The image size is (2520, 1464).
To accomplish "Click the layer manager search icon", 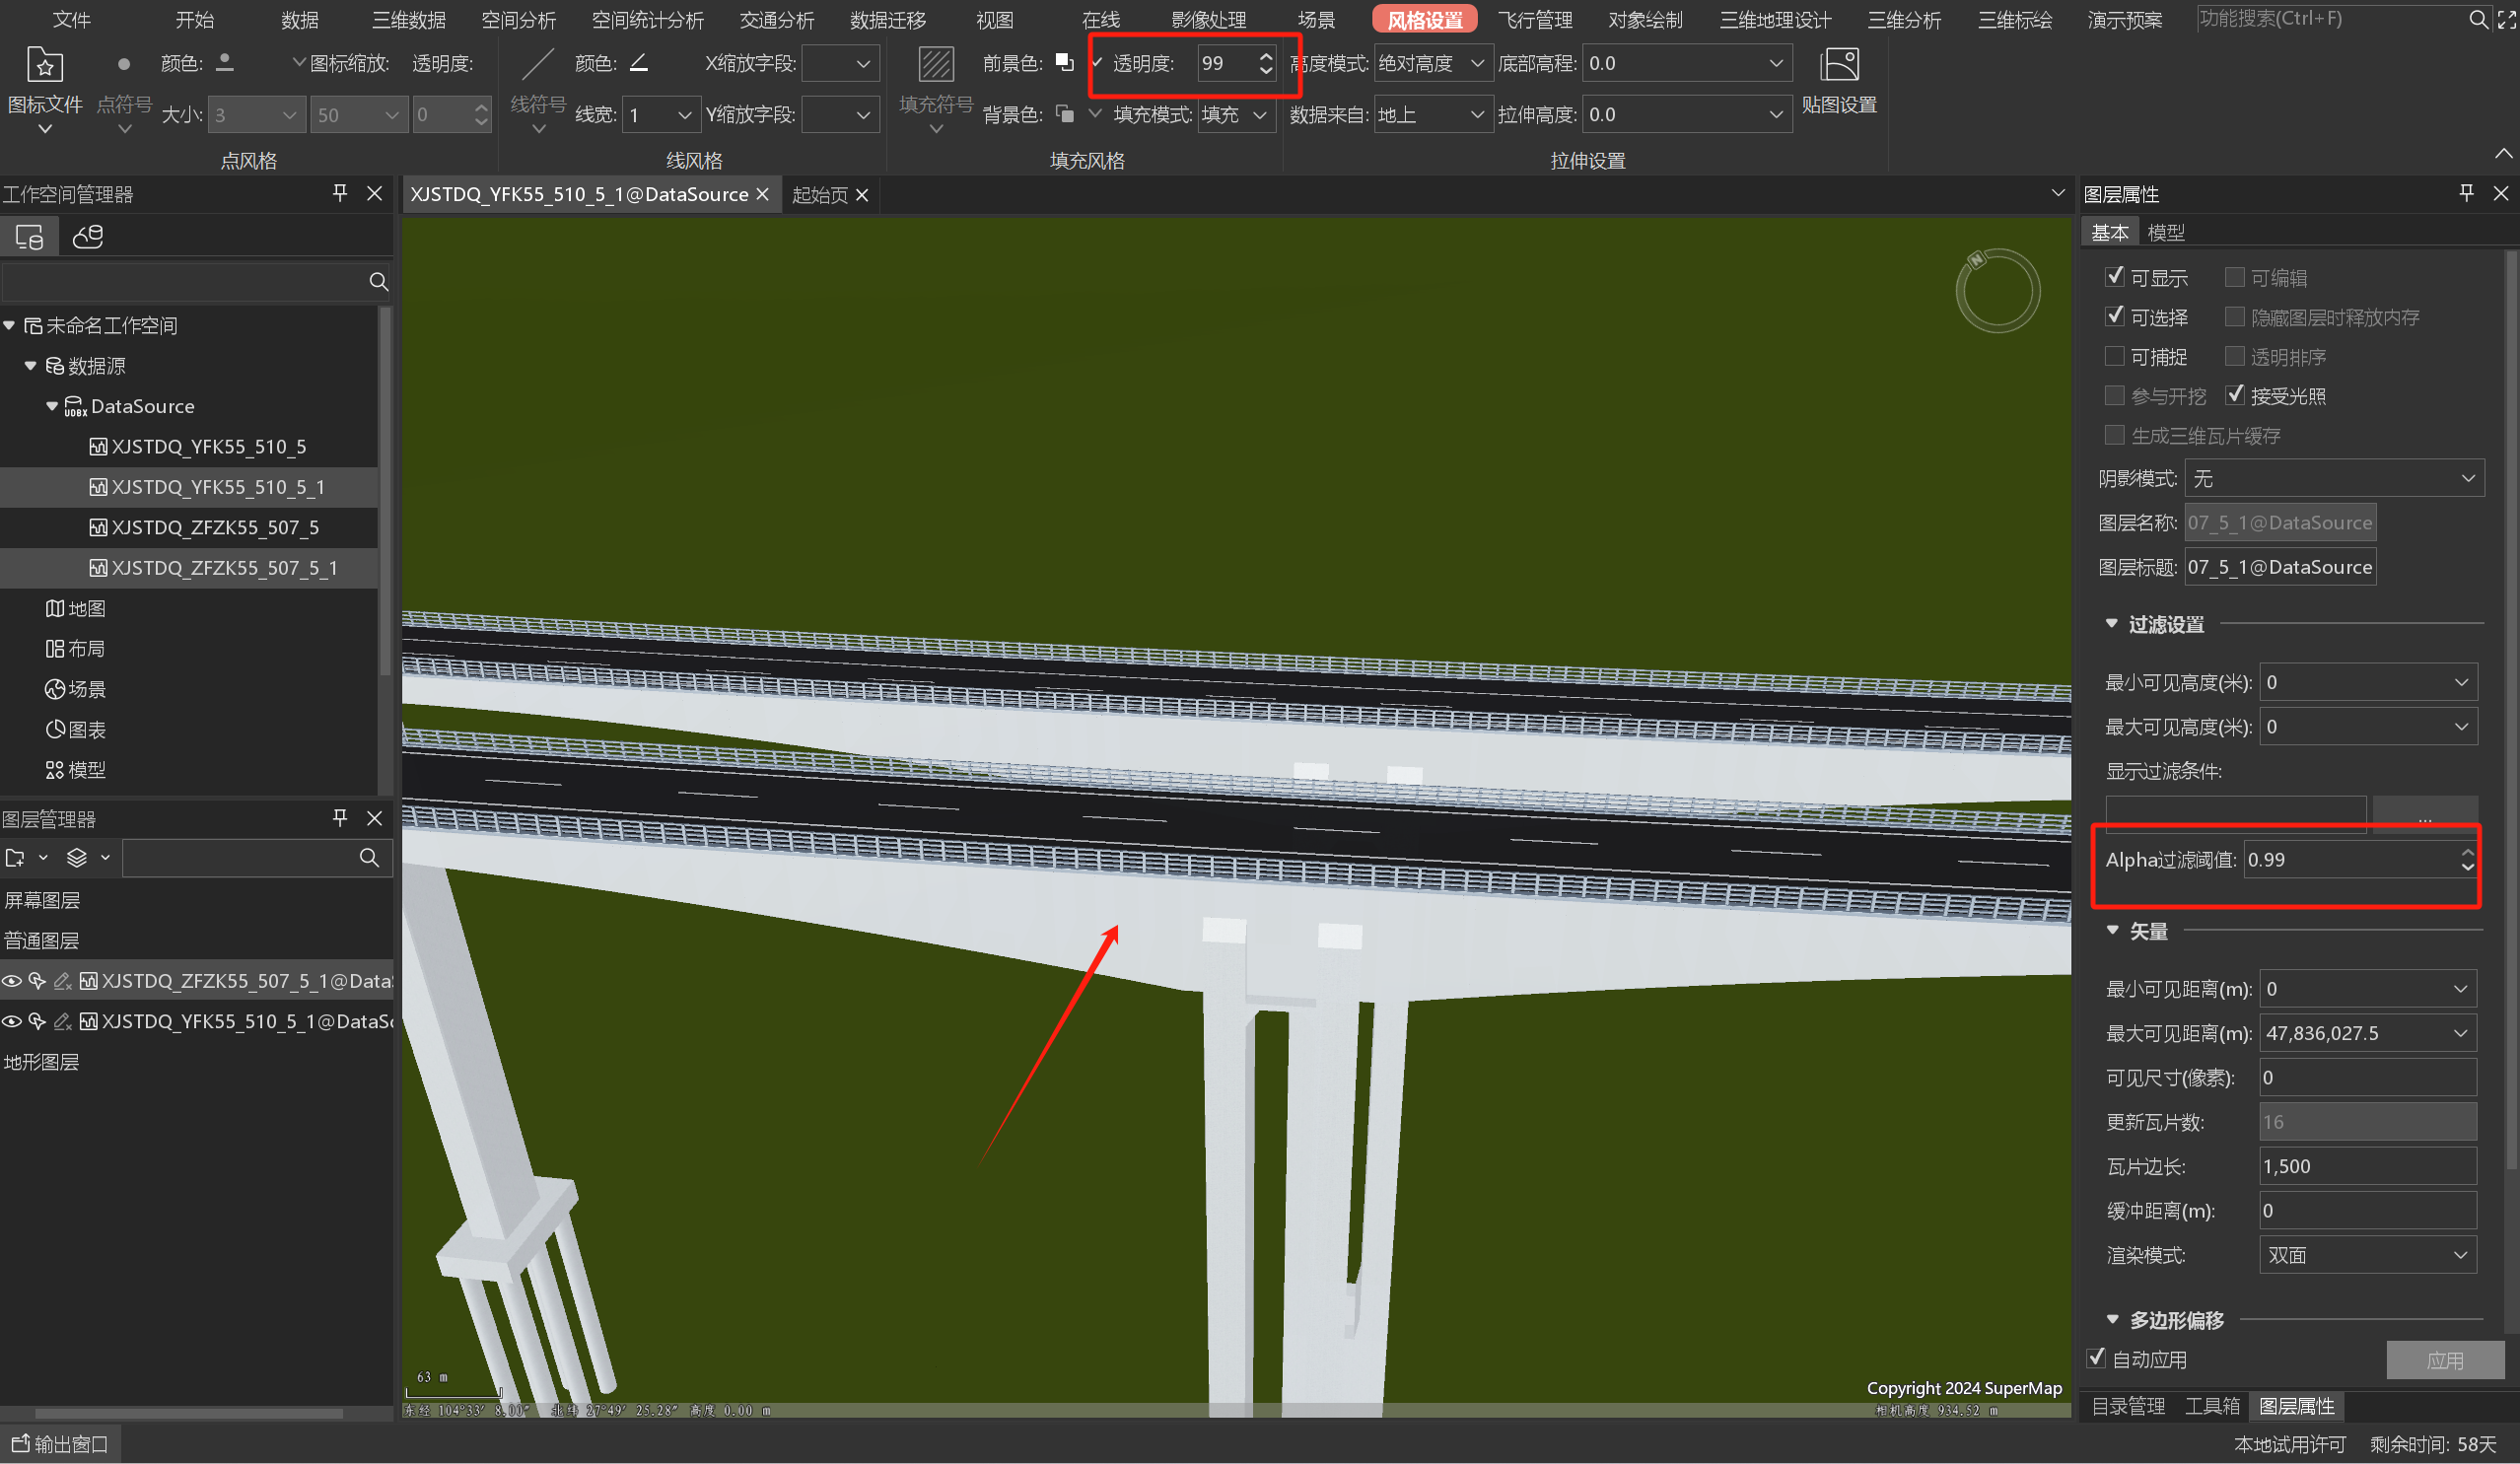I will 369,858.
